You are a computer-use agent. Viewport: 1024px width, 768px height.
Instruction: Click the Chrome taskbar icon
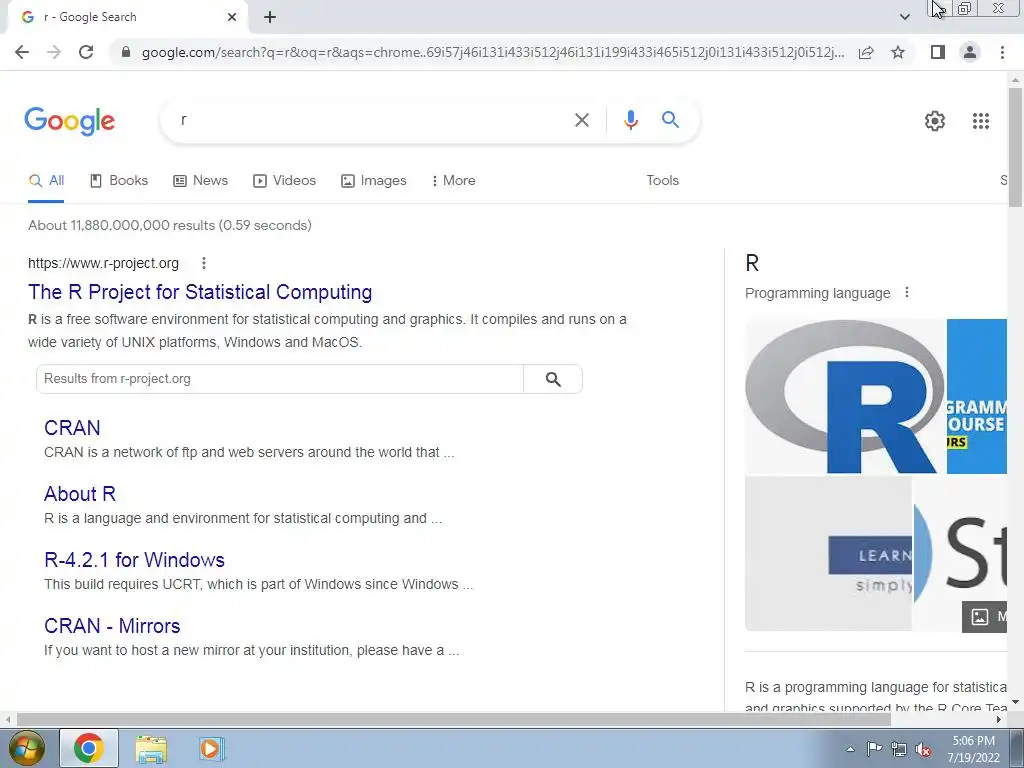(89, 748)
